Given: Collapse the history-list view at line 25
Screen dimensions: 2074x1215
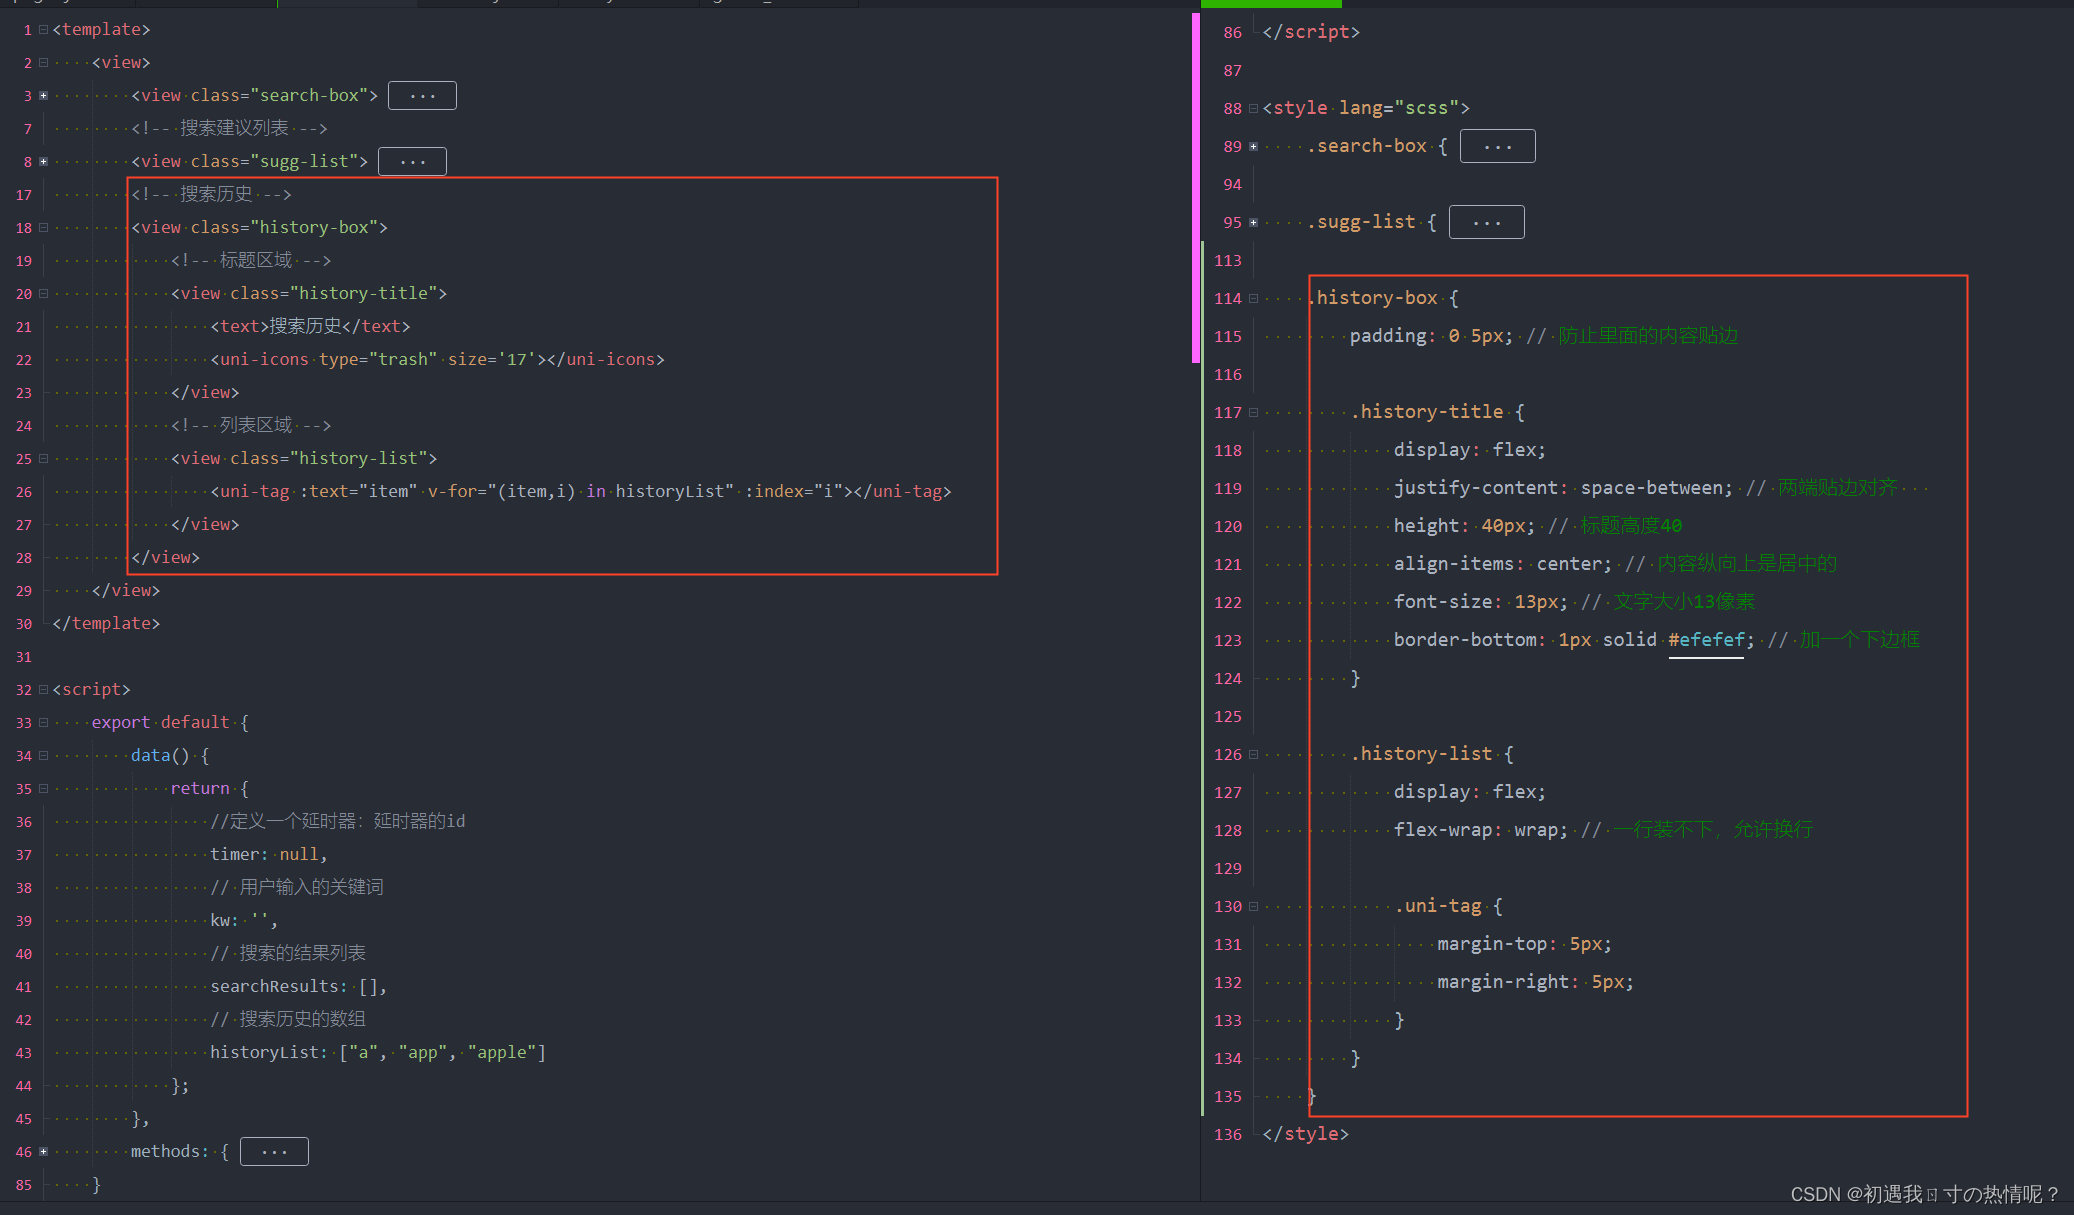Looking at the screenshot, I should click(43, 459).
